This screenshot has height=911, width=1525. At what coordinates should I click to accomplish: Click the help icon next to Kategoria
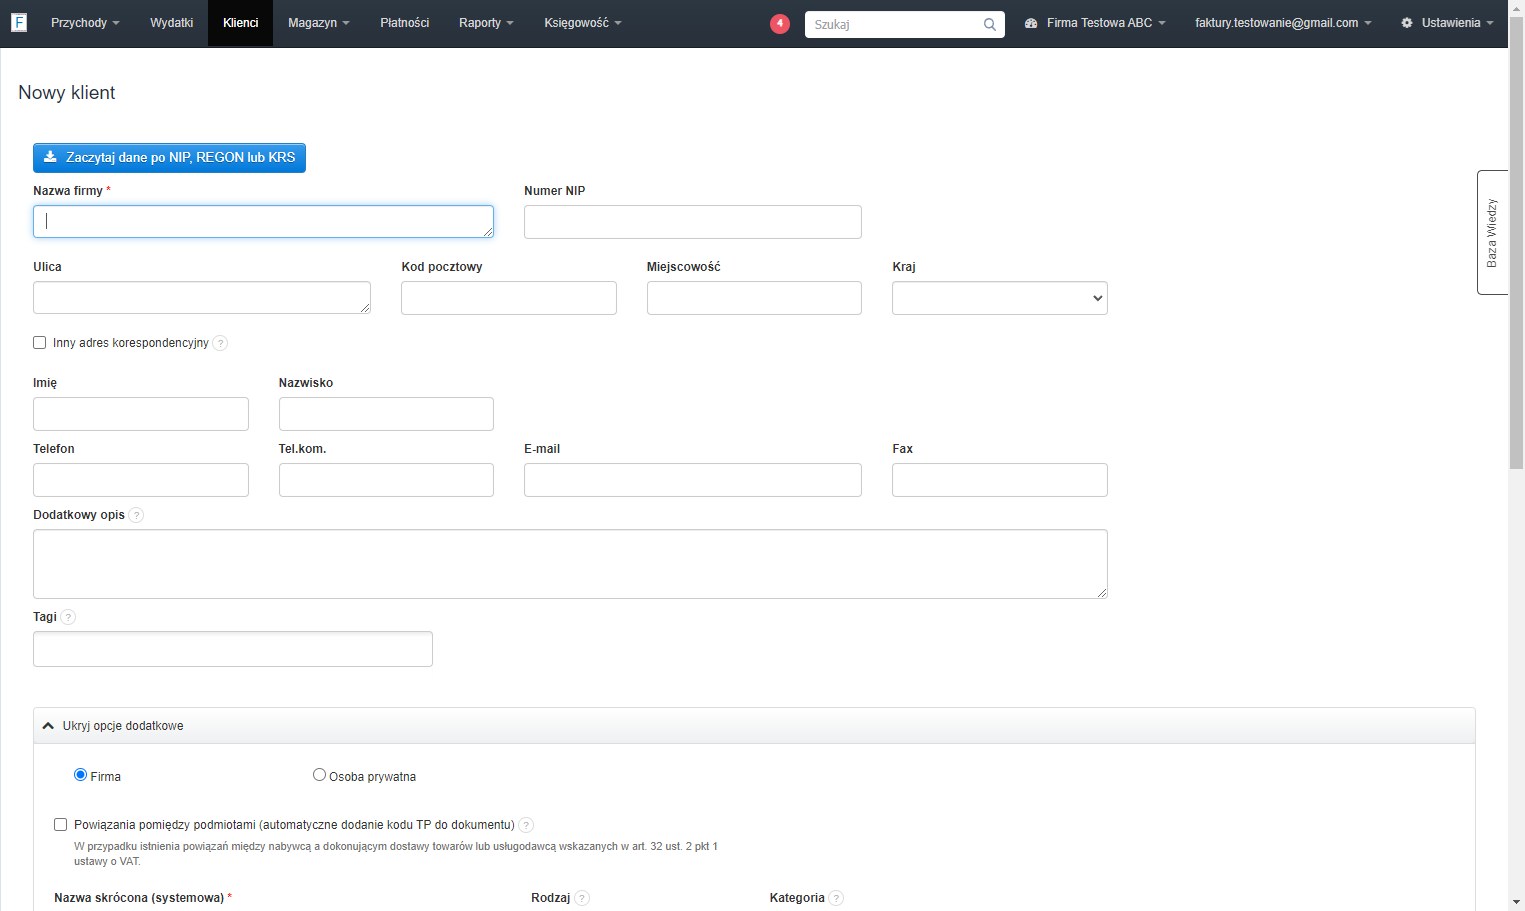[836, 898]
